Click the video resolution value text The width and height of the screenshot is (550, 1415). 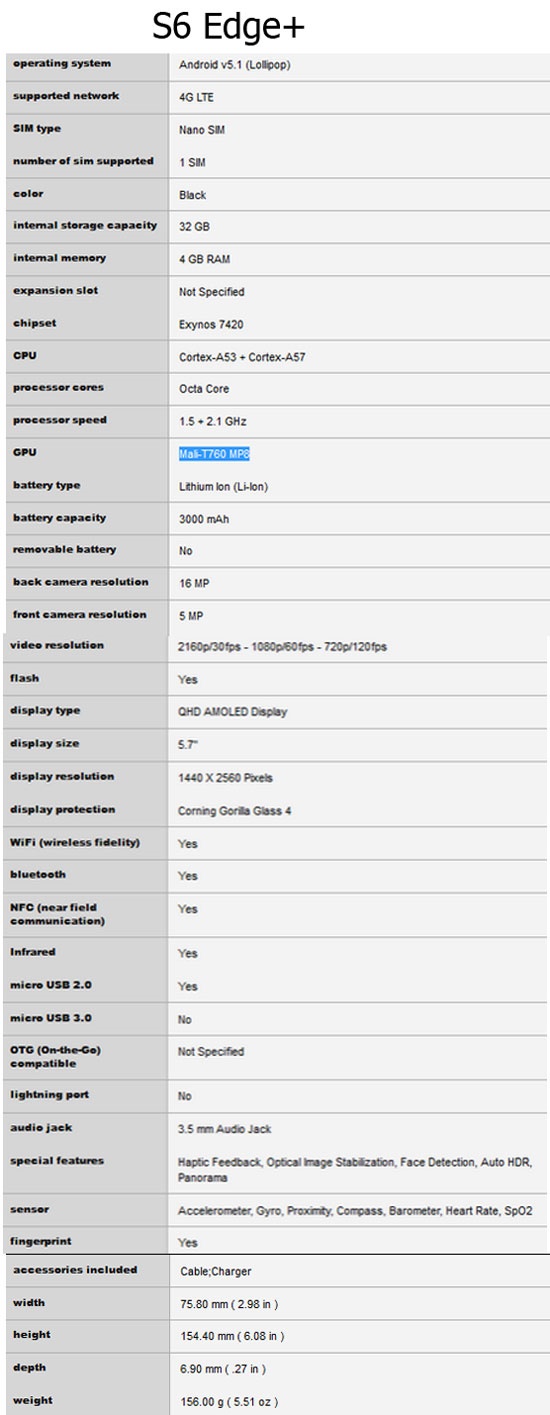coord(282,647)
